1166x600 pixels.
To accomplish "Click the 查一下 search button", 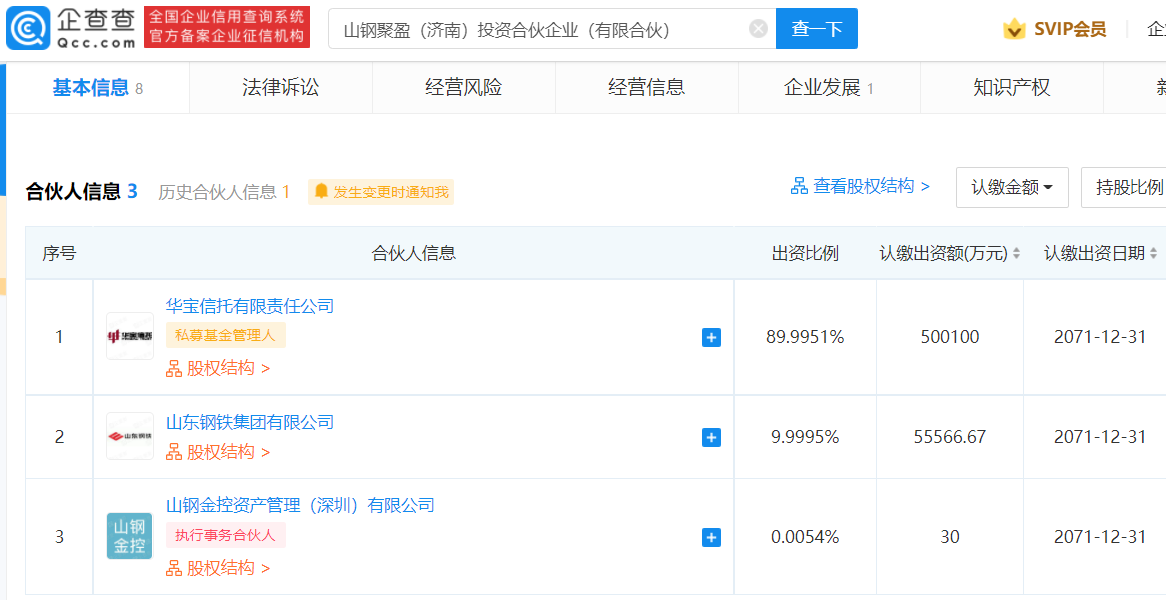I will point(816,29).
